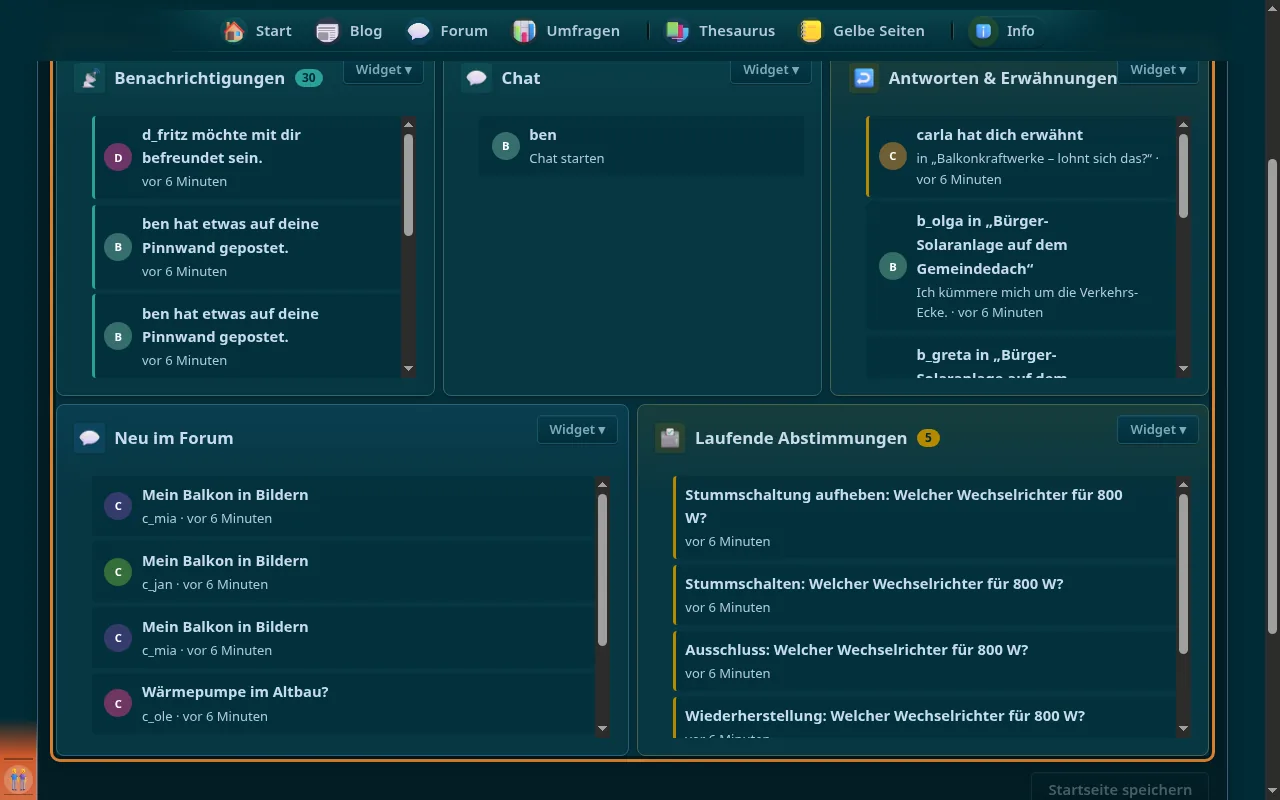Open the Gelbe Seiten menu item
This screenshot has height=800, width=1280.
point(861,31)
